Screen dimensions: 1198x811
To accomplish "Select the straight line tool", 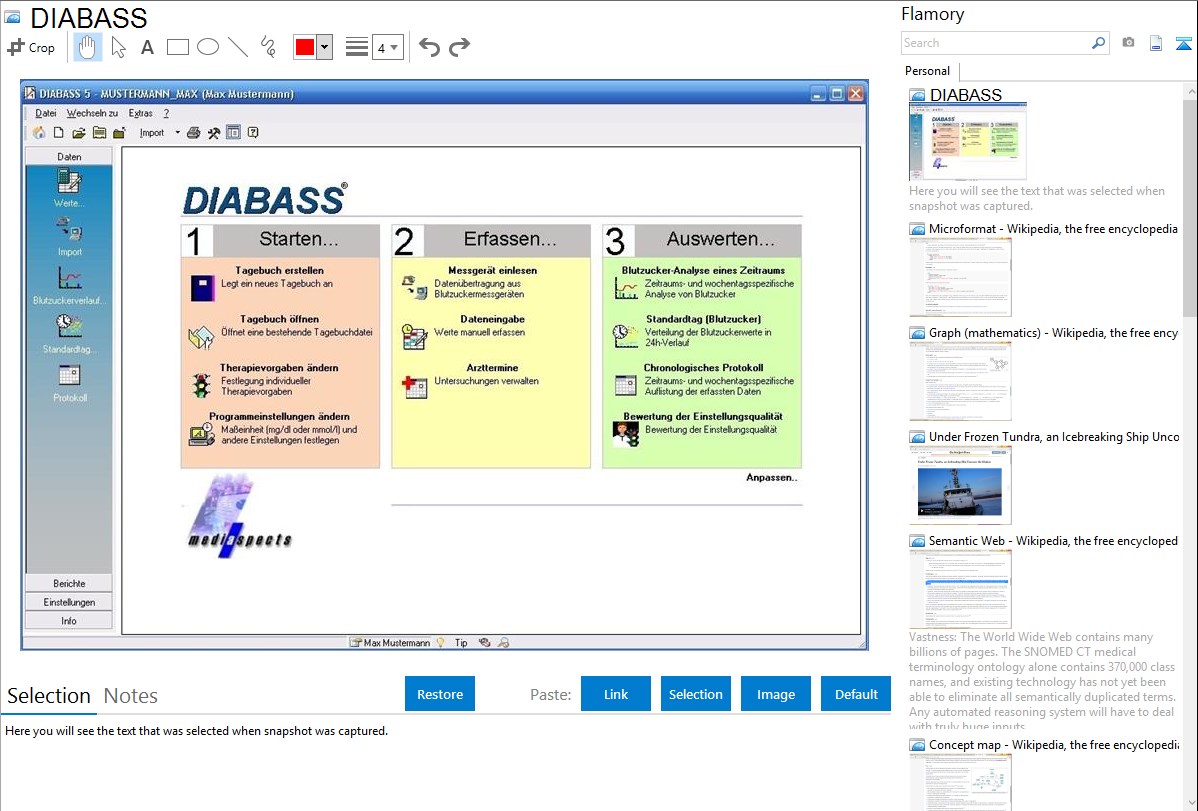I will coord(238,47).
